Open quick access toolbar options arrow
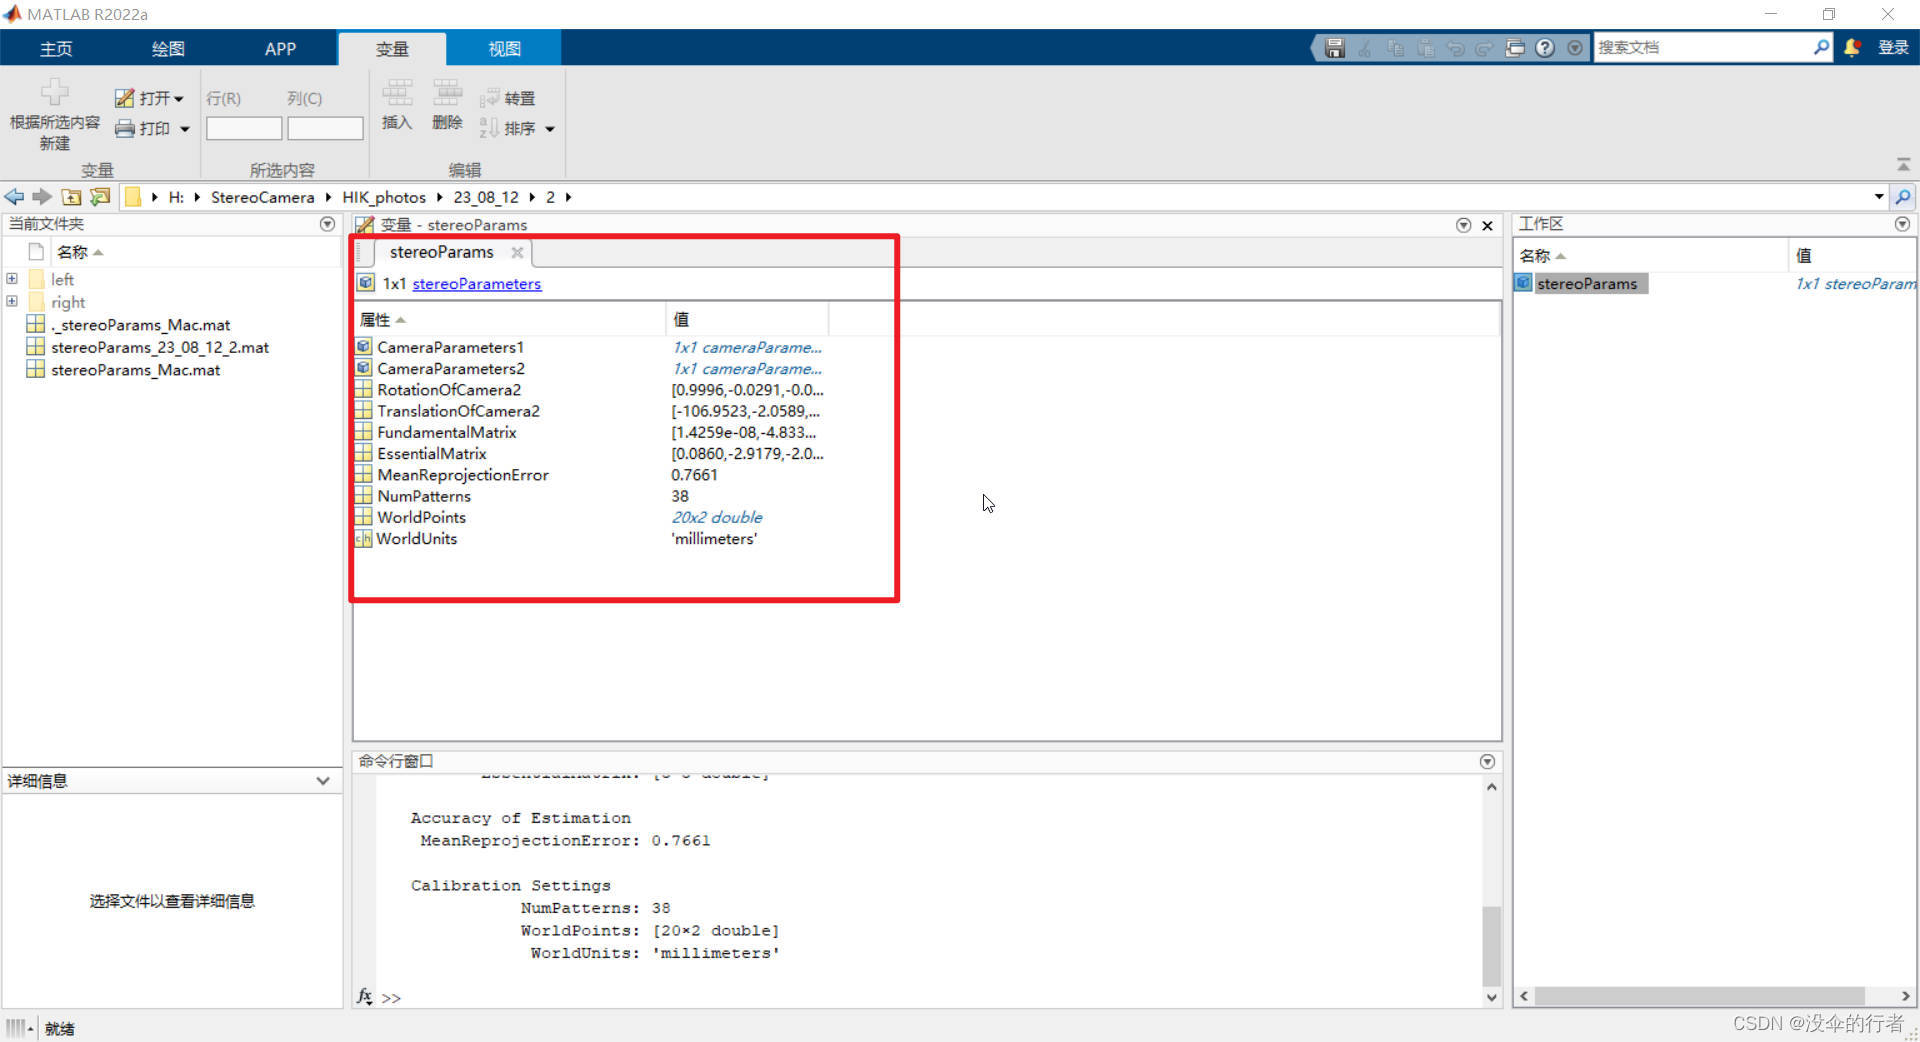The image size is (1920, 1042). 1575,47
